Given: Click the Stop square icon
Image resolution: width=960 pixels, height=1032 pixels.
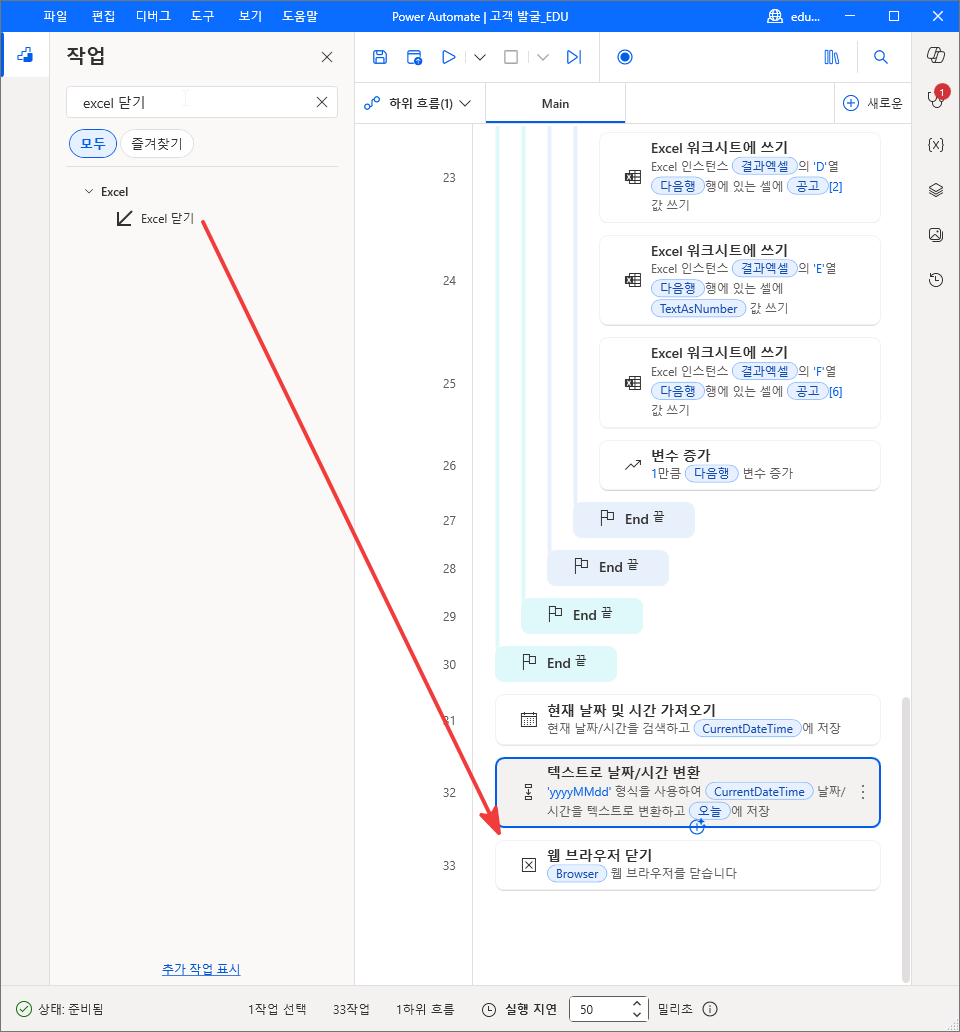Looking at the screenshot, I should pyautogui.click(x=511, y=57).
